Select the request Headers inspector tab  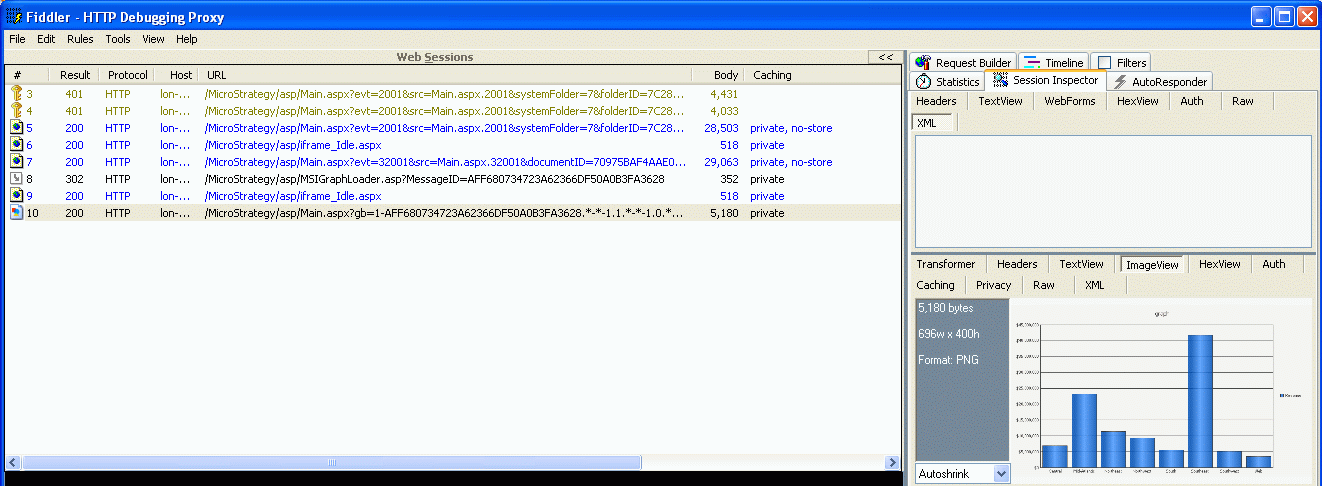(x=937, y=101)
